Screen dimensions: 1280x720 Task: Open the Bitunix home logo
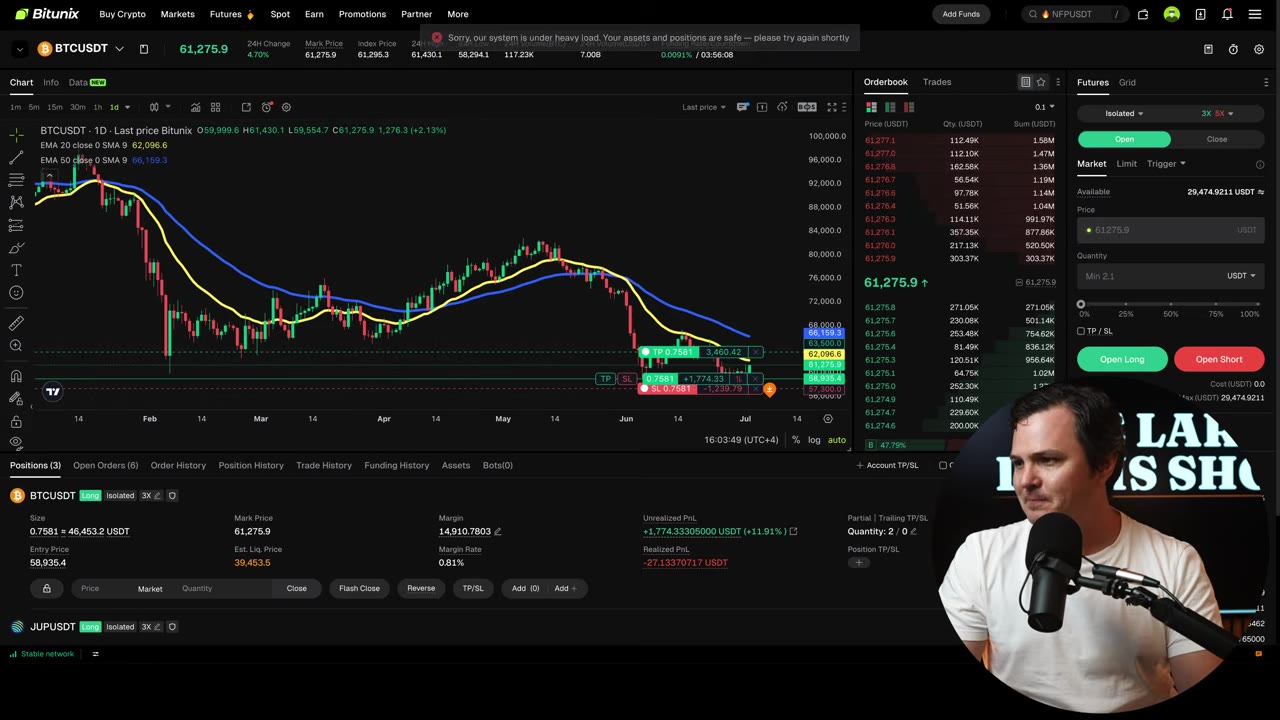pos(47,14)
